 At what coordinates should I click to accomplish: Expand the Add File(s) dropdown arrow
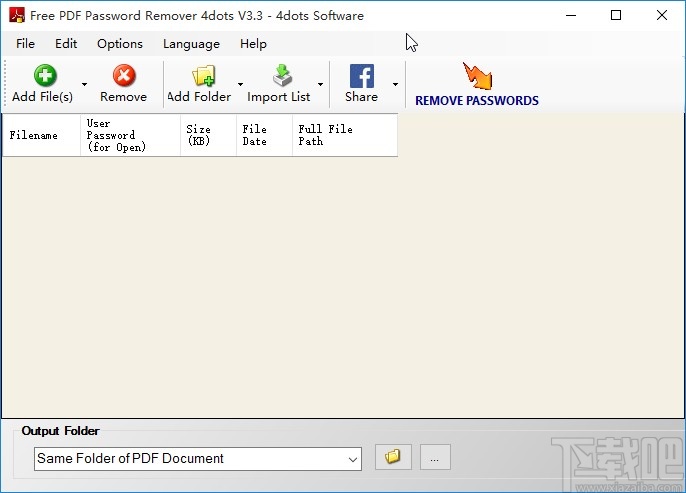[x=84, y=84]
